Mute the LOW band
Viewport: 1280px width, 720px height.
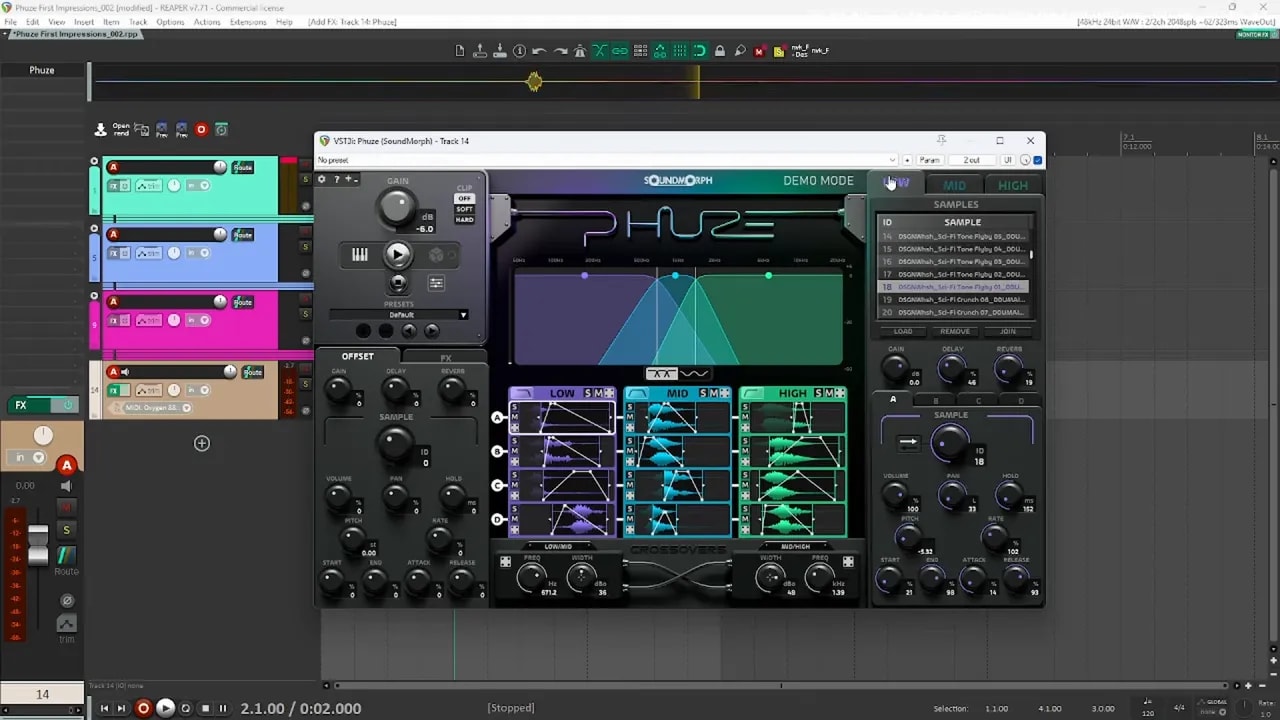pyautogui.click(x=599, y=393)
